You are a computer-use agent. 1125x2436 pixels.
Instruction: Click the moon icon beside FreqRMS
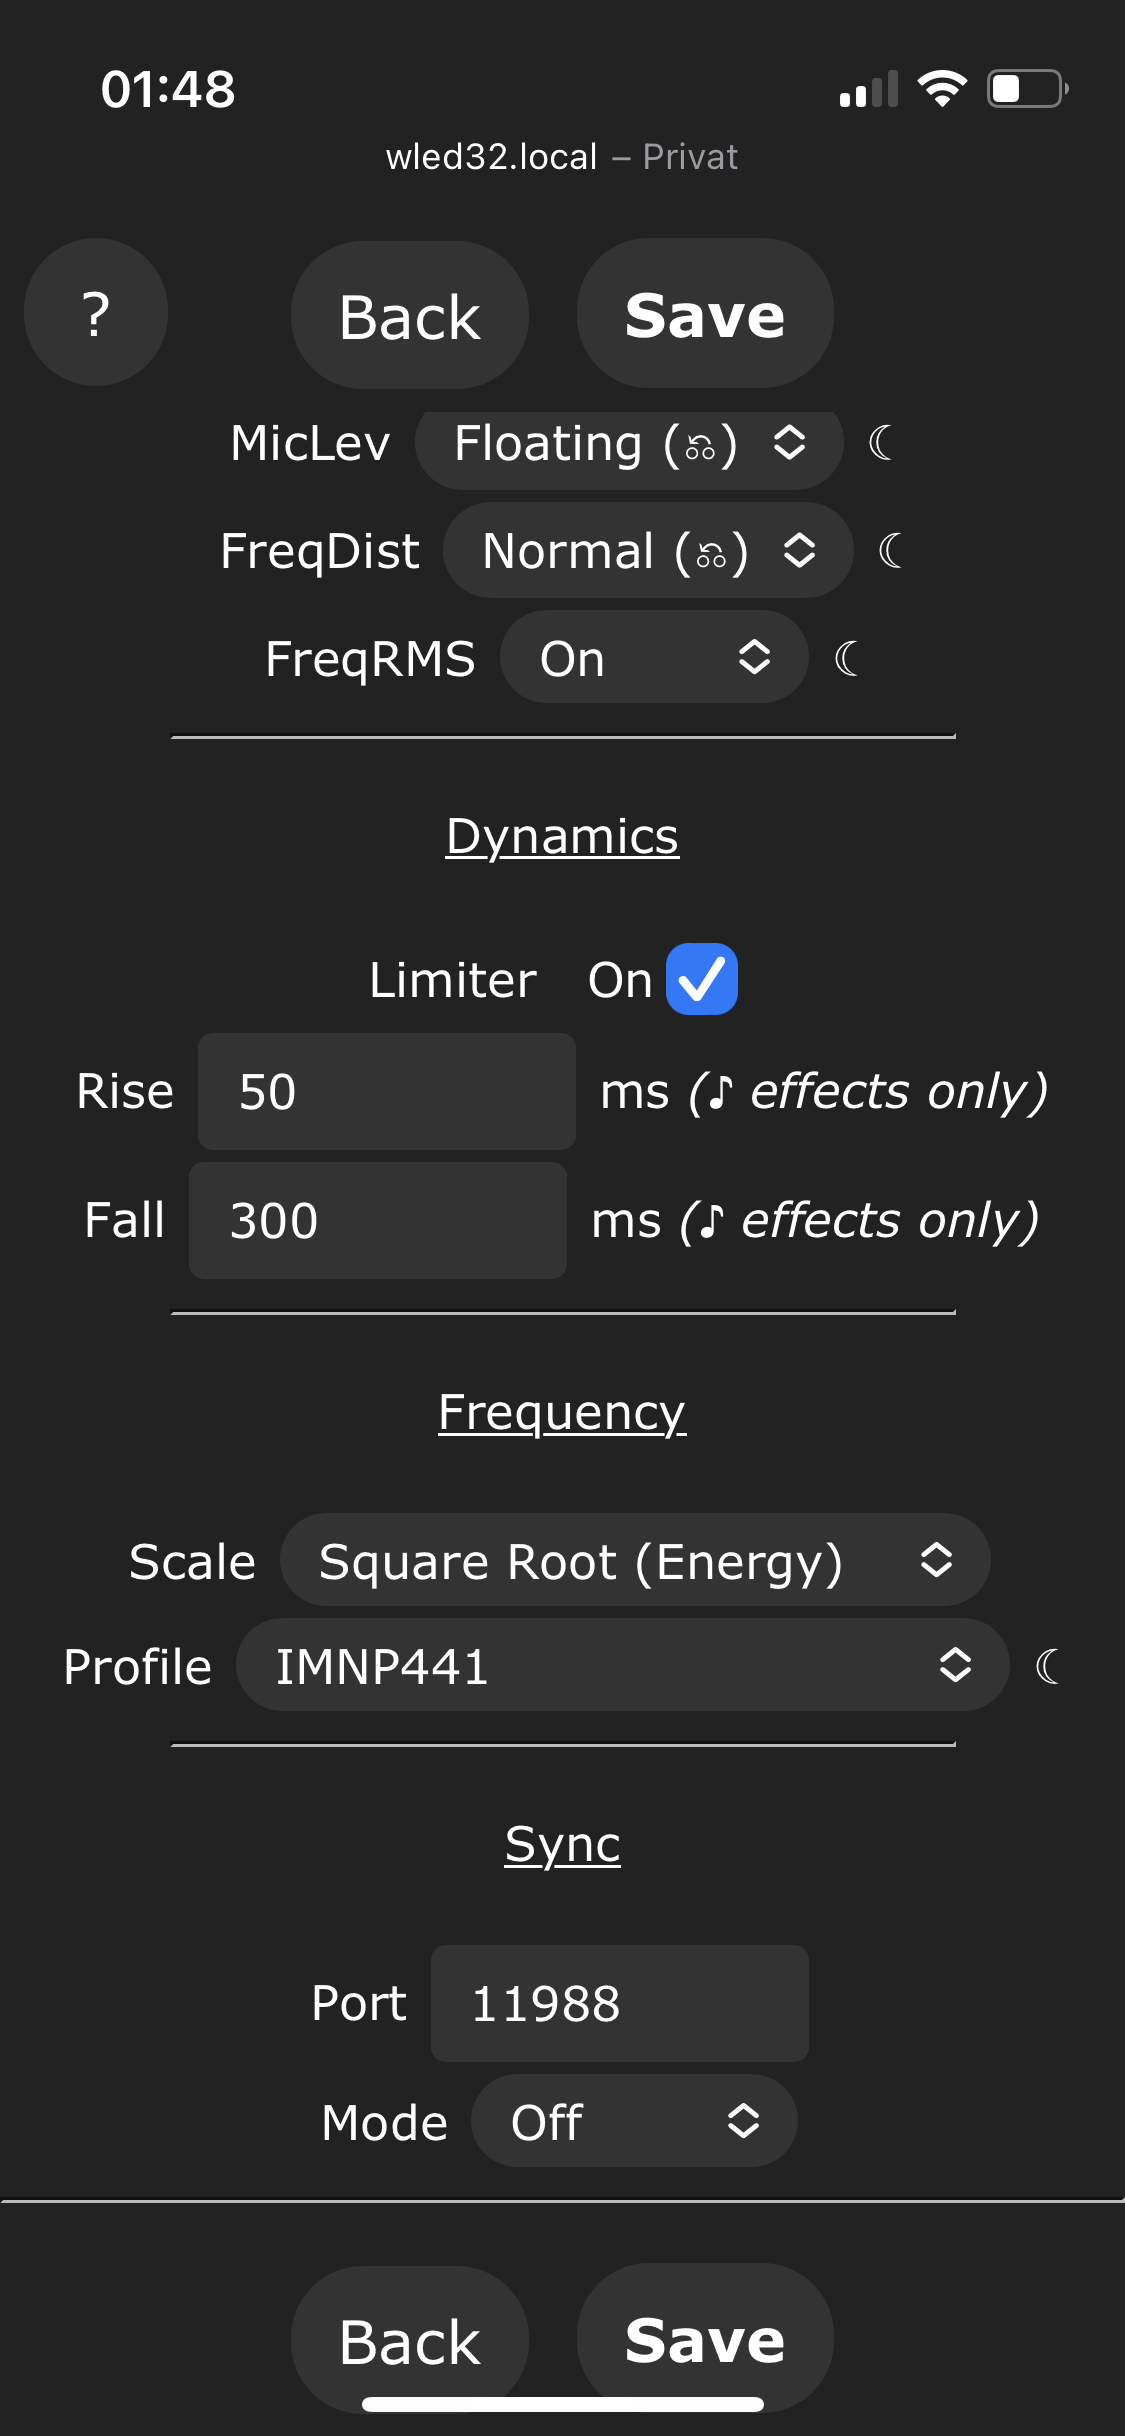tap(847, 658)
